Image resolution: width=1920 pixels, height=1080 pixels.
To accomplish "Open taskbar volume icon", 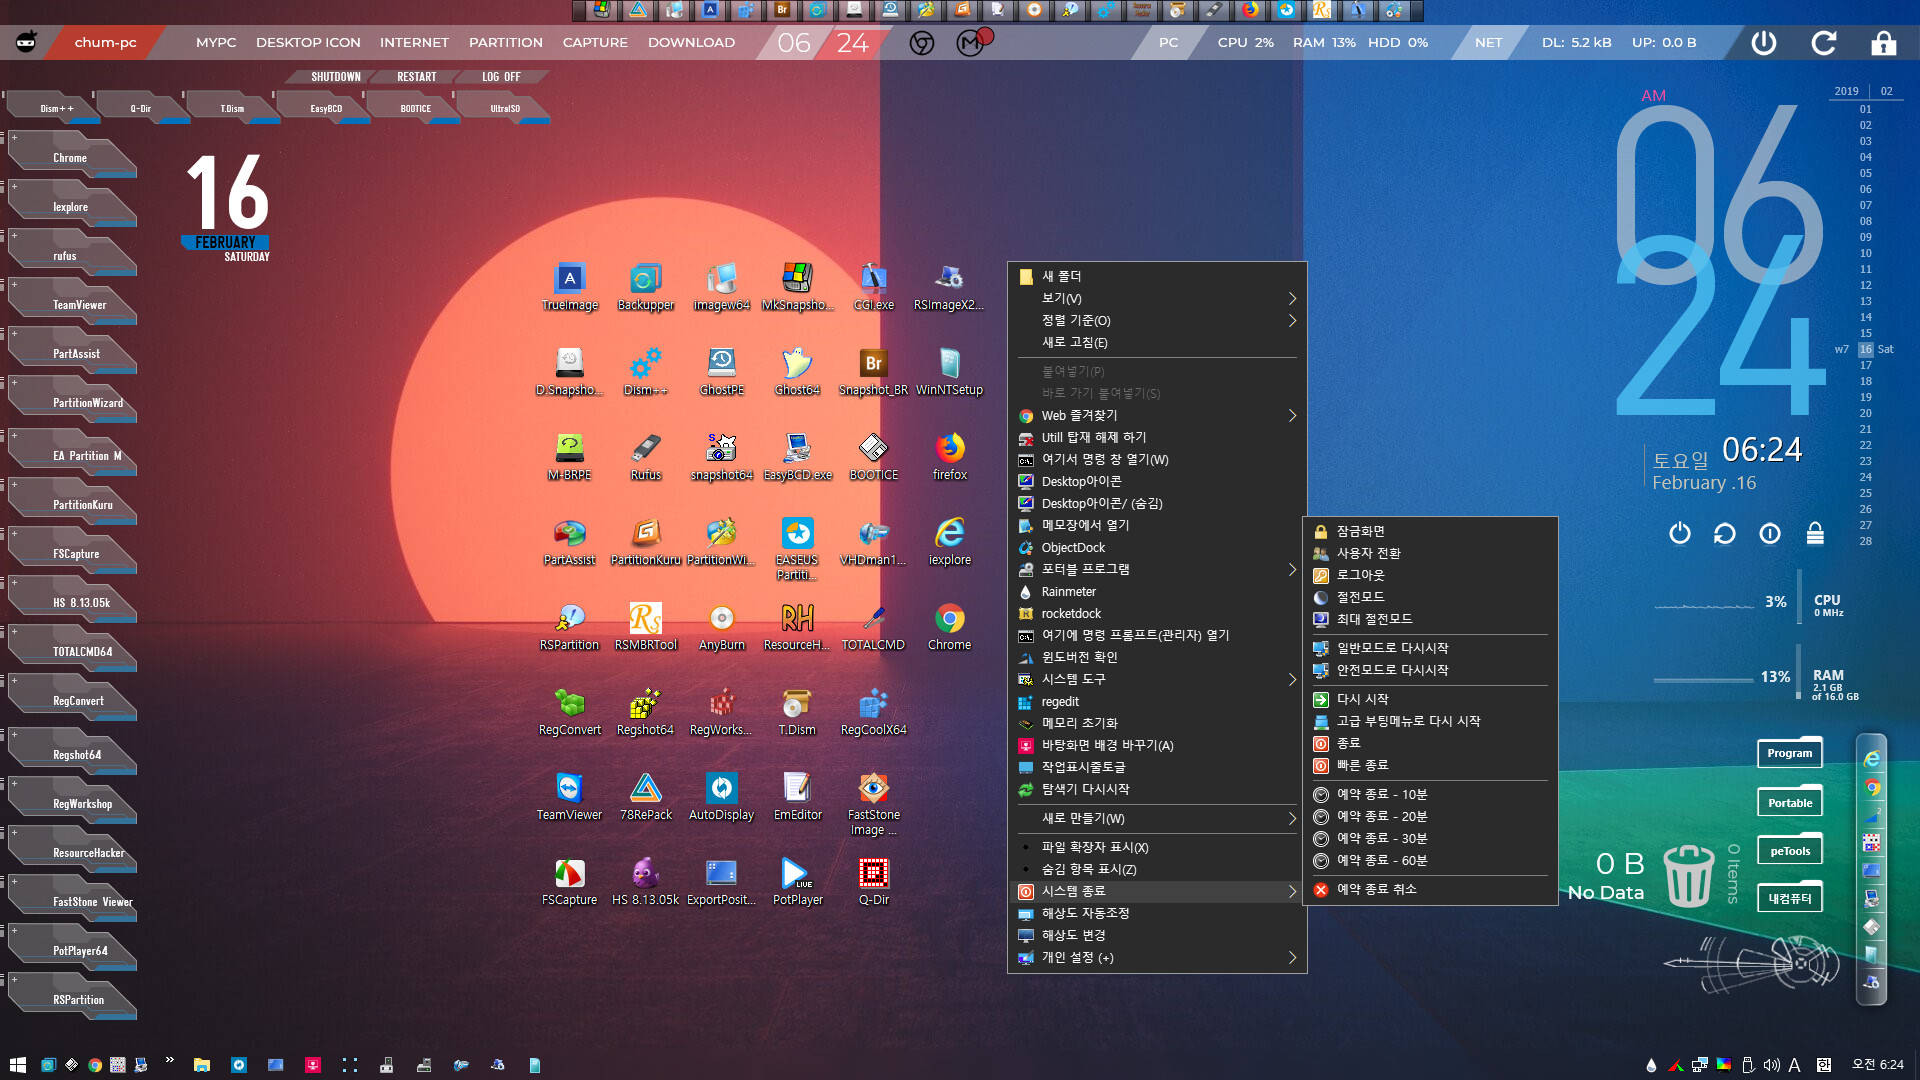I will pos(1771,1065).
